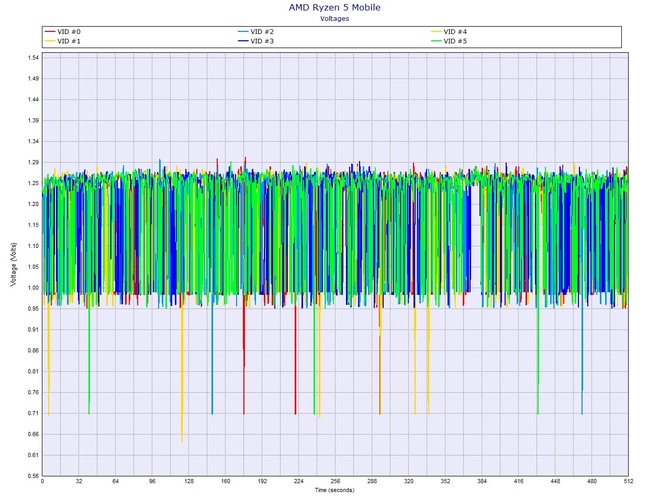670x502 pixels.
Task: Click the red VID #0 legend line
Action: coord(50,32)
